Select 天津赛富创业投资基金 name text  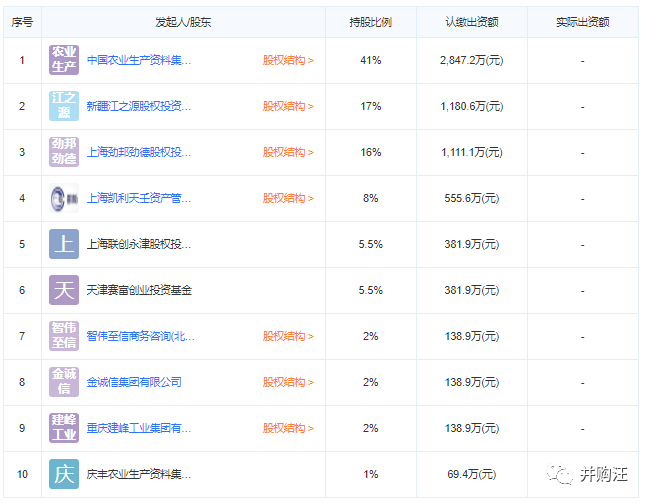click(x=139, y=290)
